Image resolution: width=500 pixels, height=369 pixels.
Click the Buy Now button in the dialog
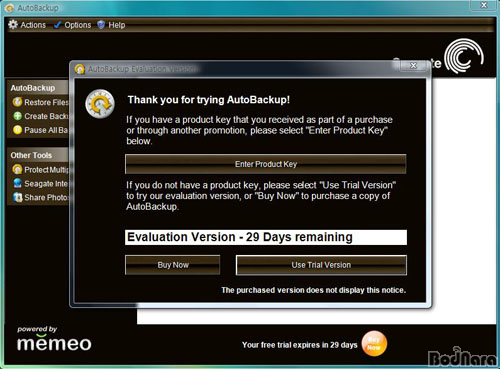coord(173,265)
